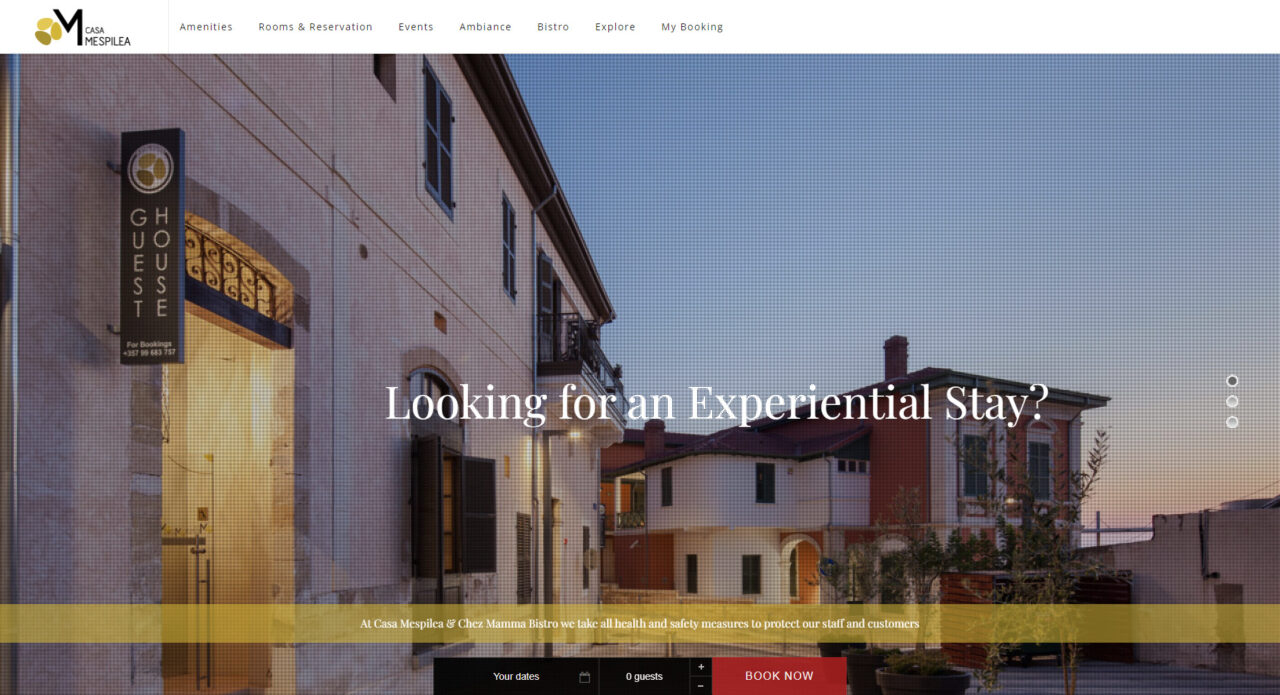Switch to the second slide dot
Viewport: 1280px width, 695px height.
(1232, 401)
